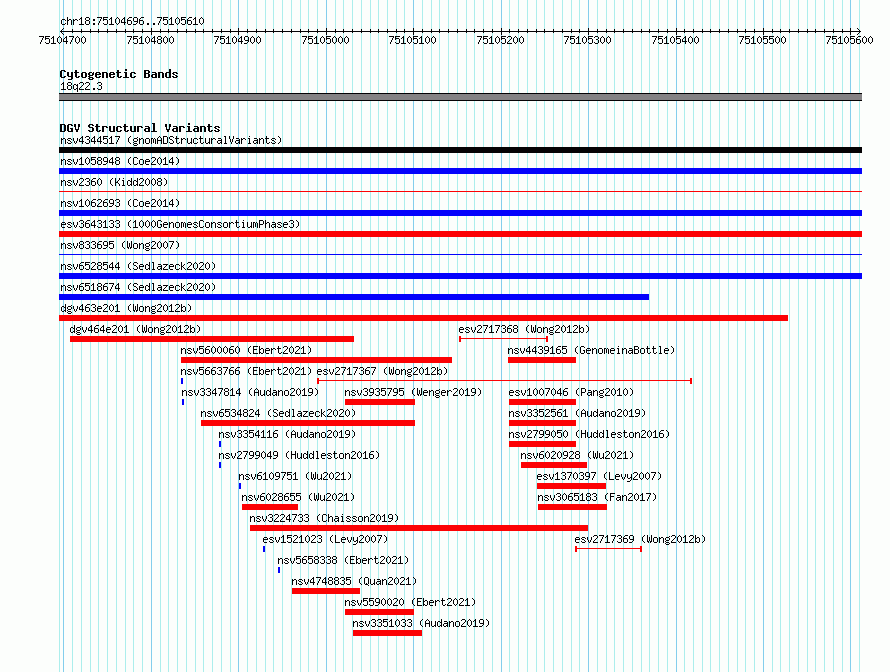Select the thin esv2717368 interval line
This screenshot has height=672, width=890.
(x=503, y=339)
